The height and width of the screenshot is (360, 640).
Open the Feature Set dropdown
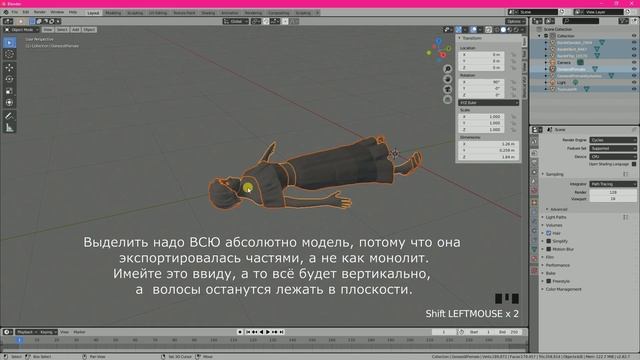(613, 148)
